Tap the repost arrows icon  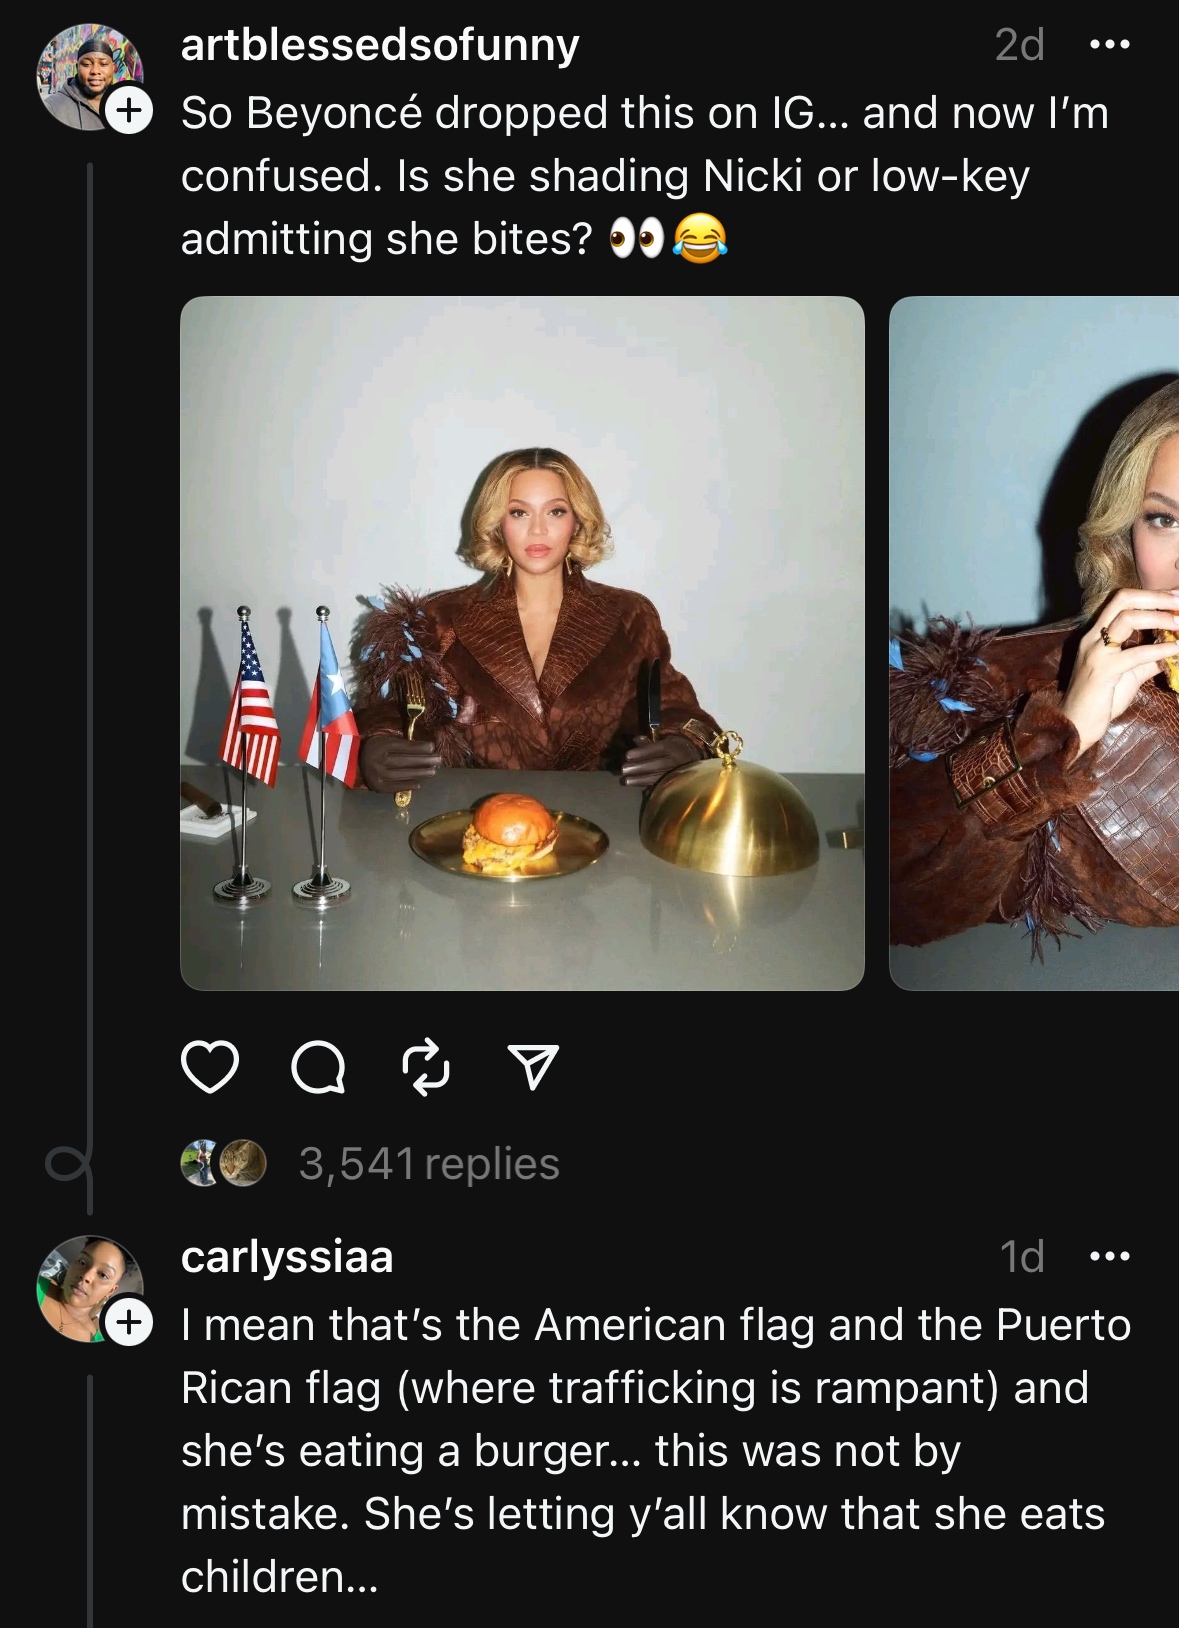[426, 1067]
